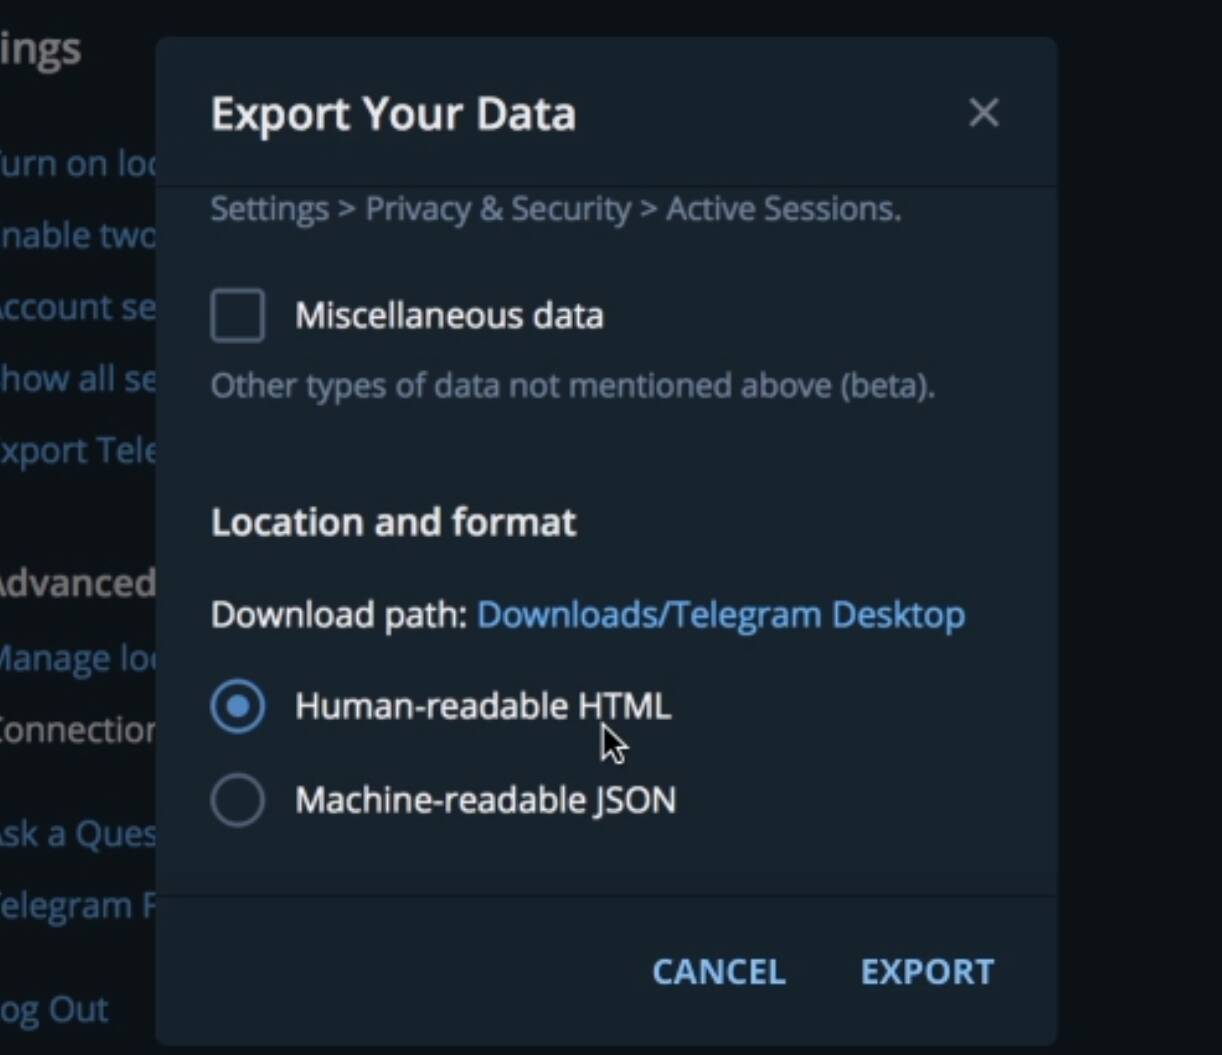Viewport: 1222px width, 1055px height.
Task: Click the "Telegram F…" link in settings
Action: click(x=77, y=905)
